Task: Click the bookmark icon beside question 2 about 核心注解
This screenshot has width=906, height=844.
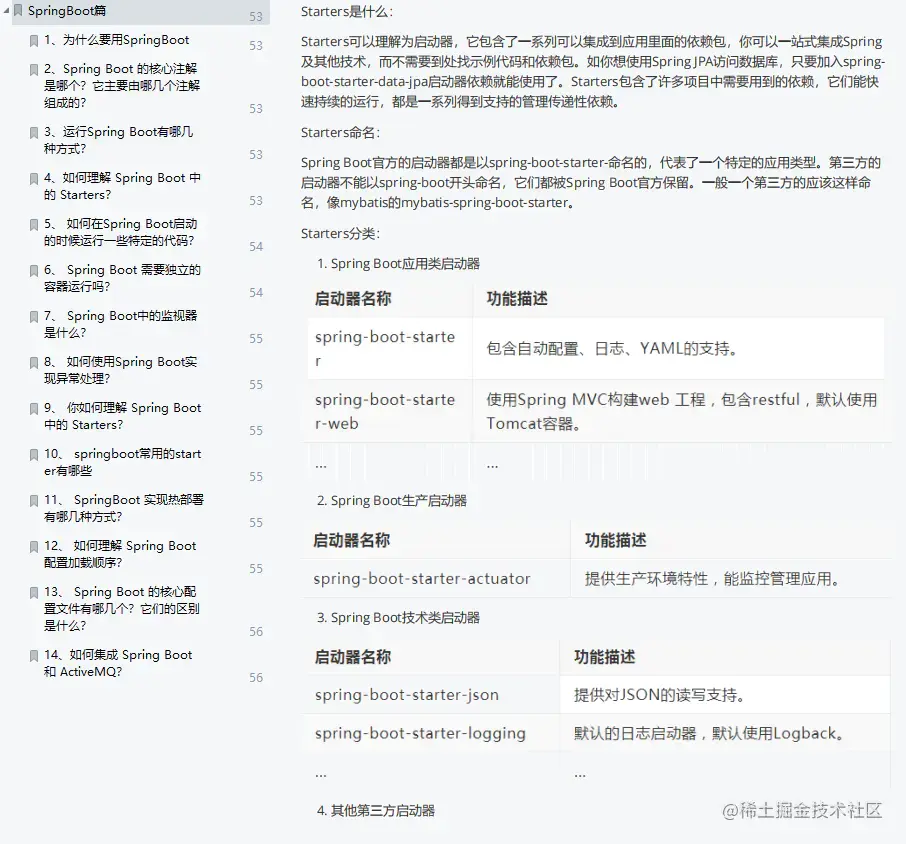Action: (34, 68)
